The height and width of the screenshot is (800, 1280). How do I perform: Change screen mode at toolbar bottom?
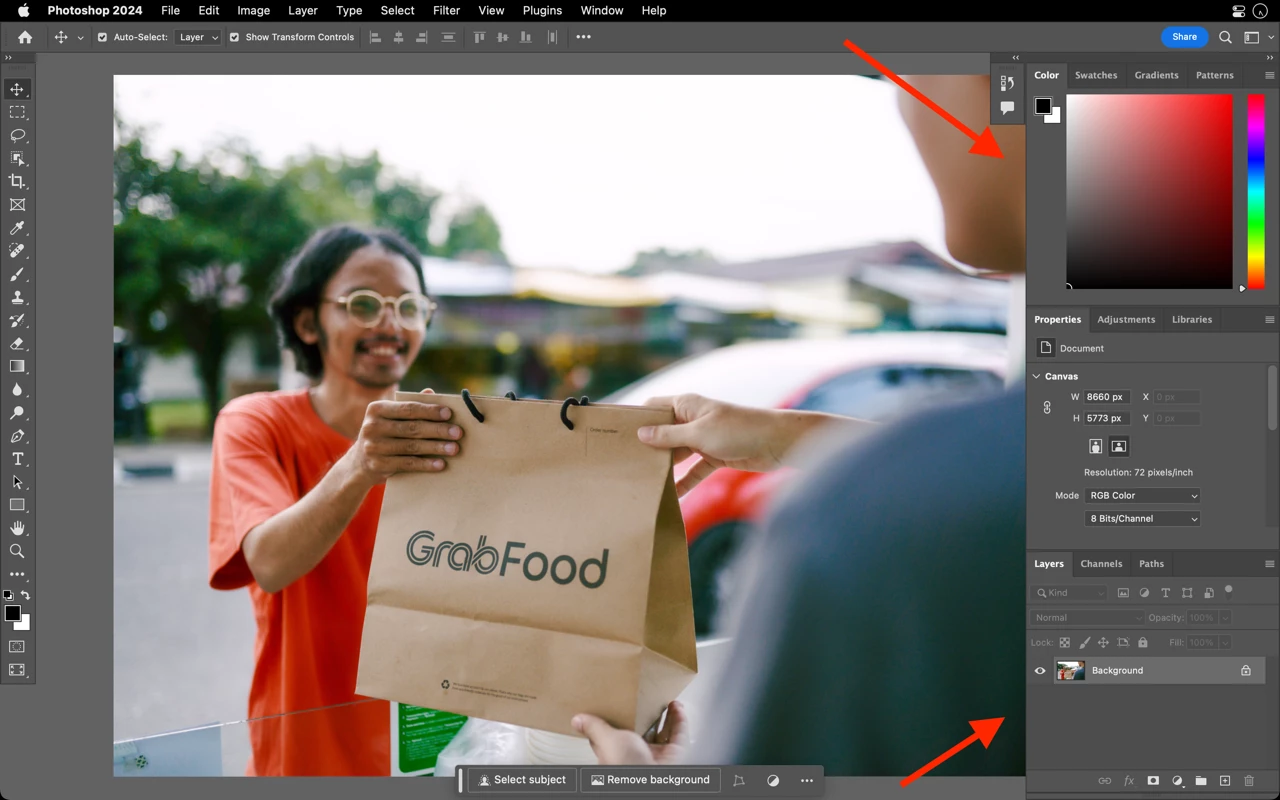point(17,670)
